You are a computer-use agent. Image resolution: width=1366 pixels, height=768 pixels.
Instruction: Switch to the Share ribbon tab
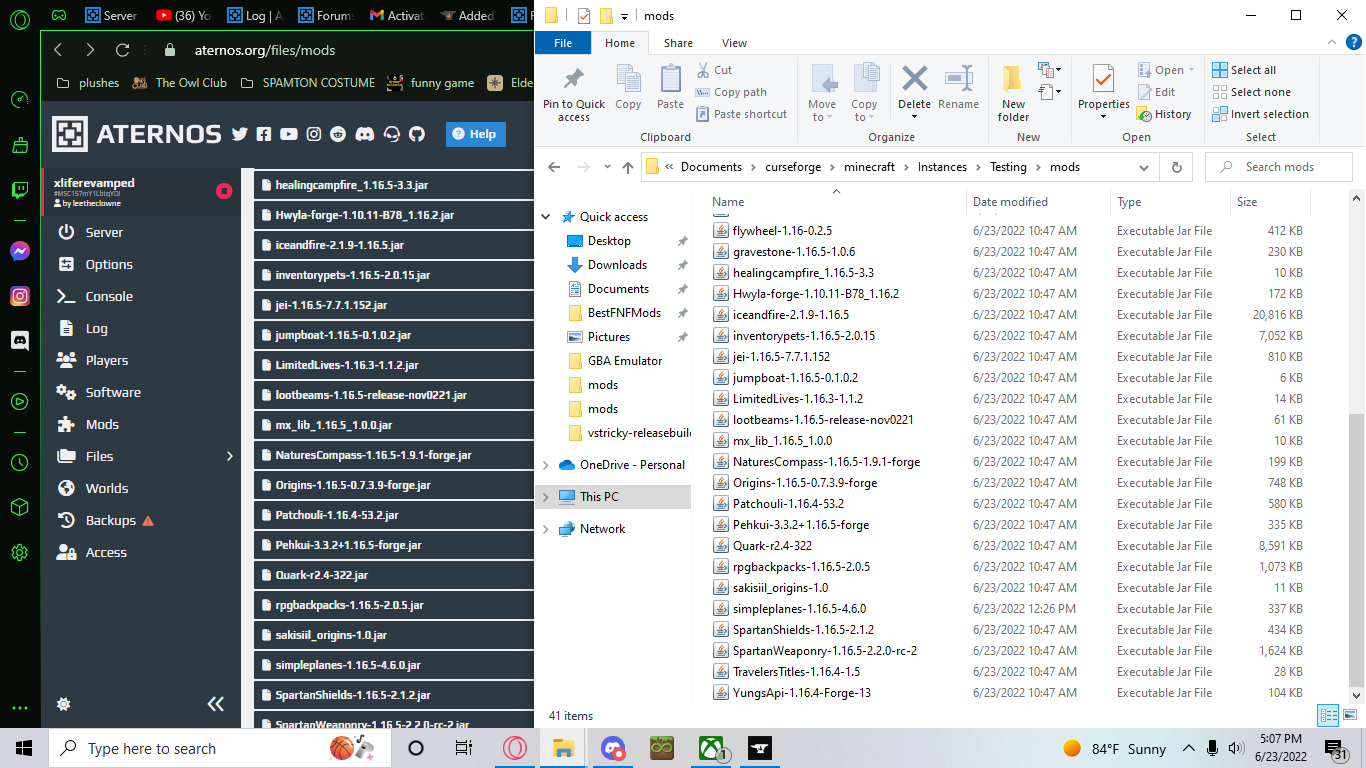(678, 43)
